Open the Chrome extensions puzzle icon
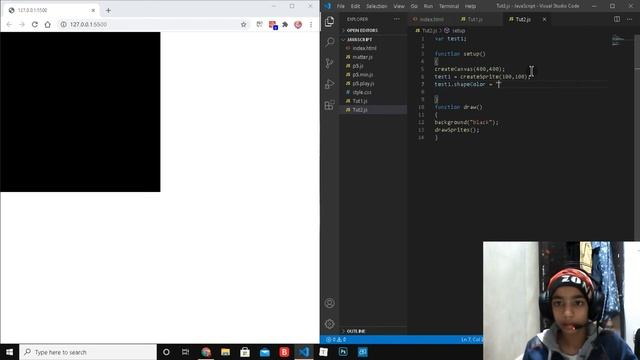The image size is (640, 360). (x=285, y=24)
